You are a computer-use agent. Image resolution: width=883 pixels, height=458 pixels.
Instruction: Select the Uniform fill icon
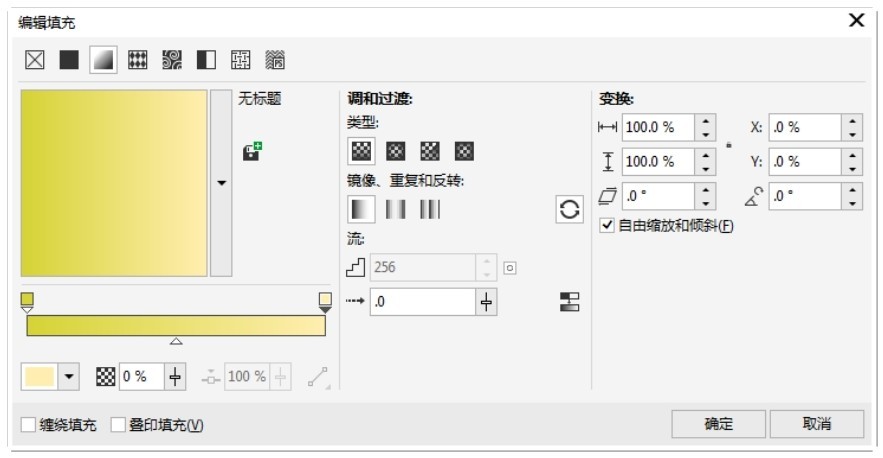coord(69,59)
